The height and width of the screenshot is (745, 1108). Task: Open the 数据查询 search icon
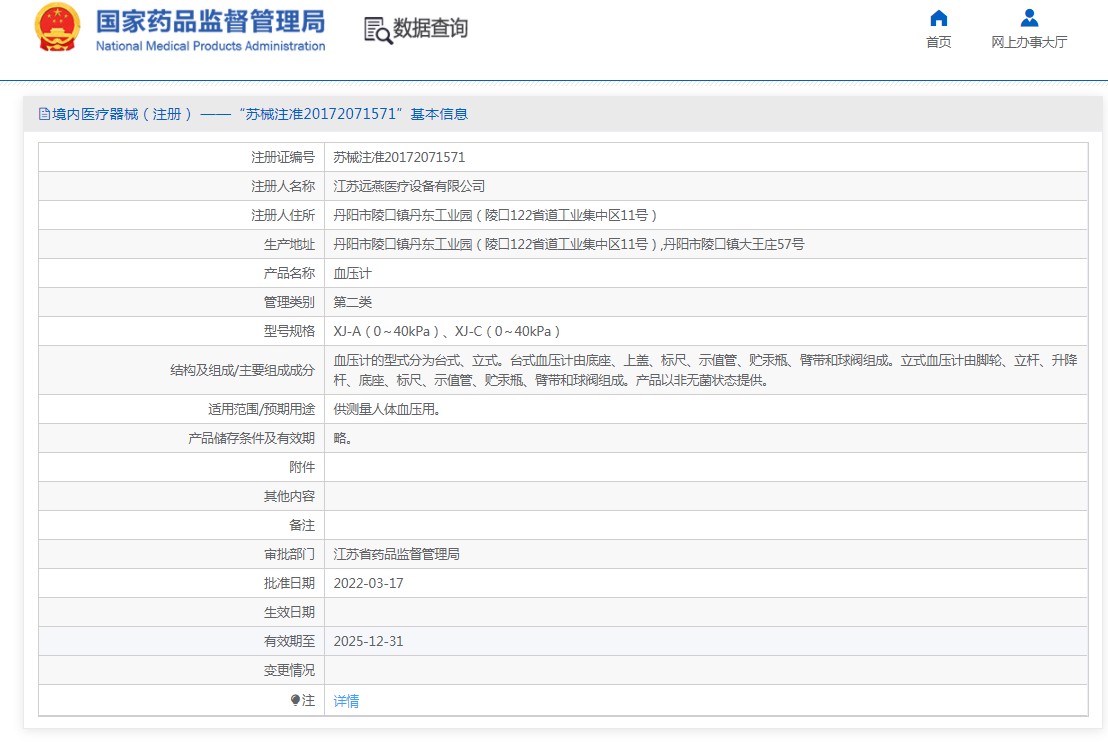pyautogui.click(x=378, y=30)
